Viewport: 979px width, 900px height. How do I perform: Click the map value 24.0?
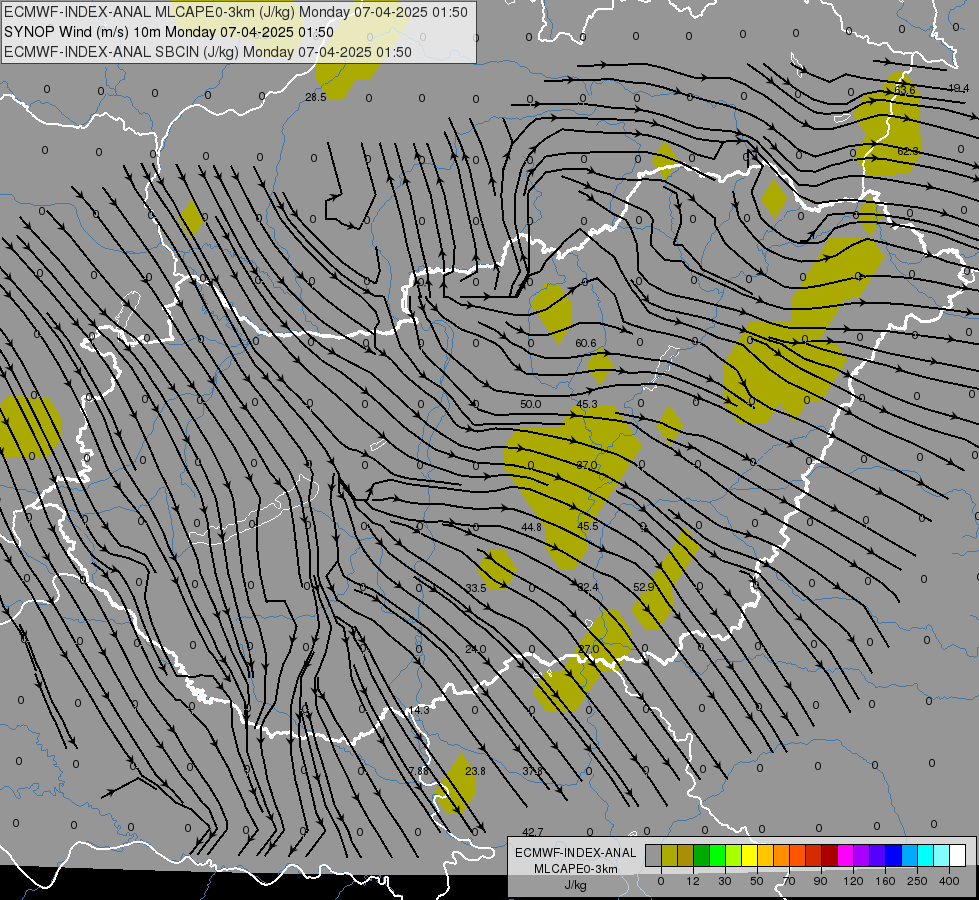coord(476,650)
